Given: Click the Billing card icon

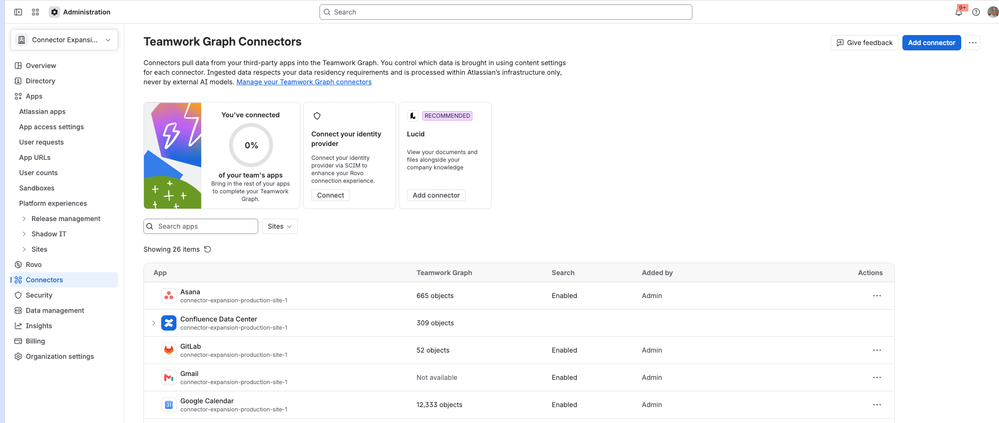Looking at the screenshot, I should pyautogui.click(x=18, y=341).
